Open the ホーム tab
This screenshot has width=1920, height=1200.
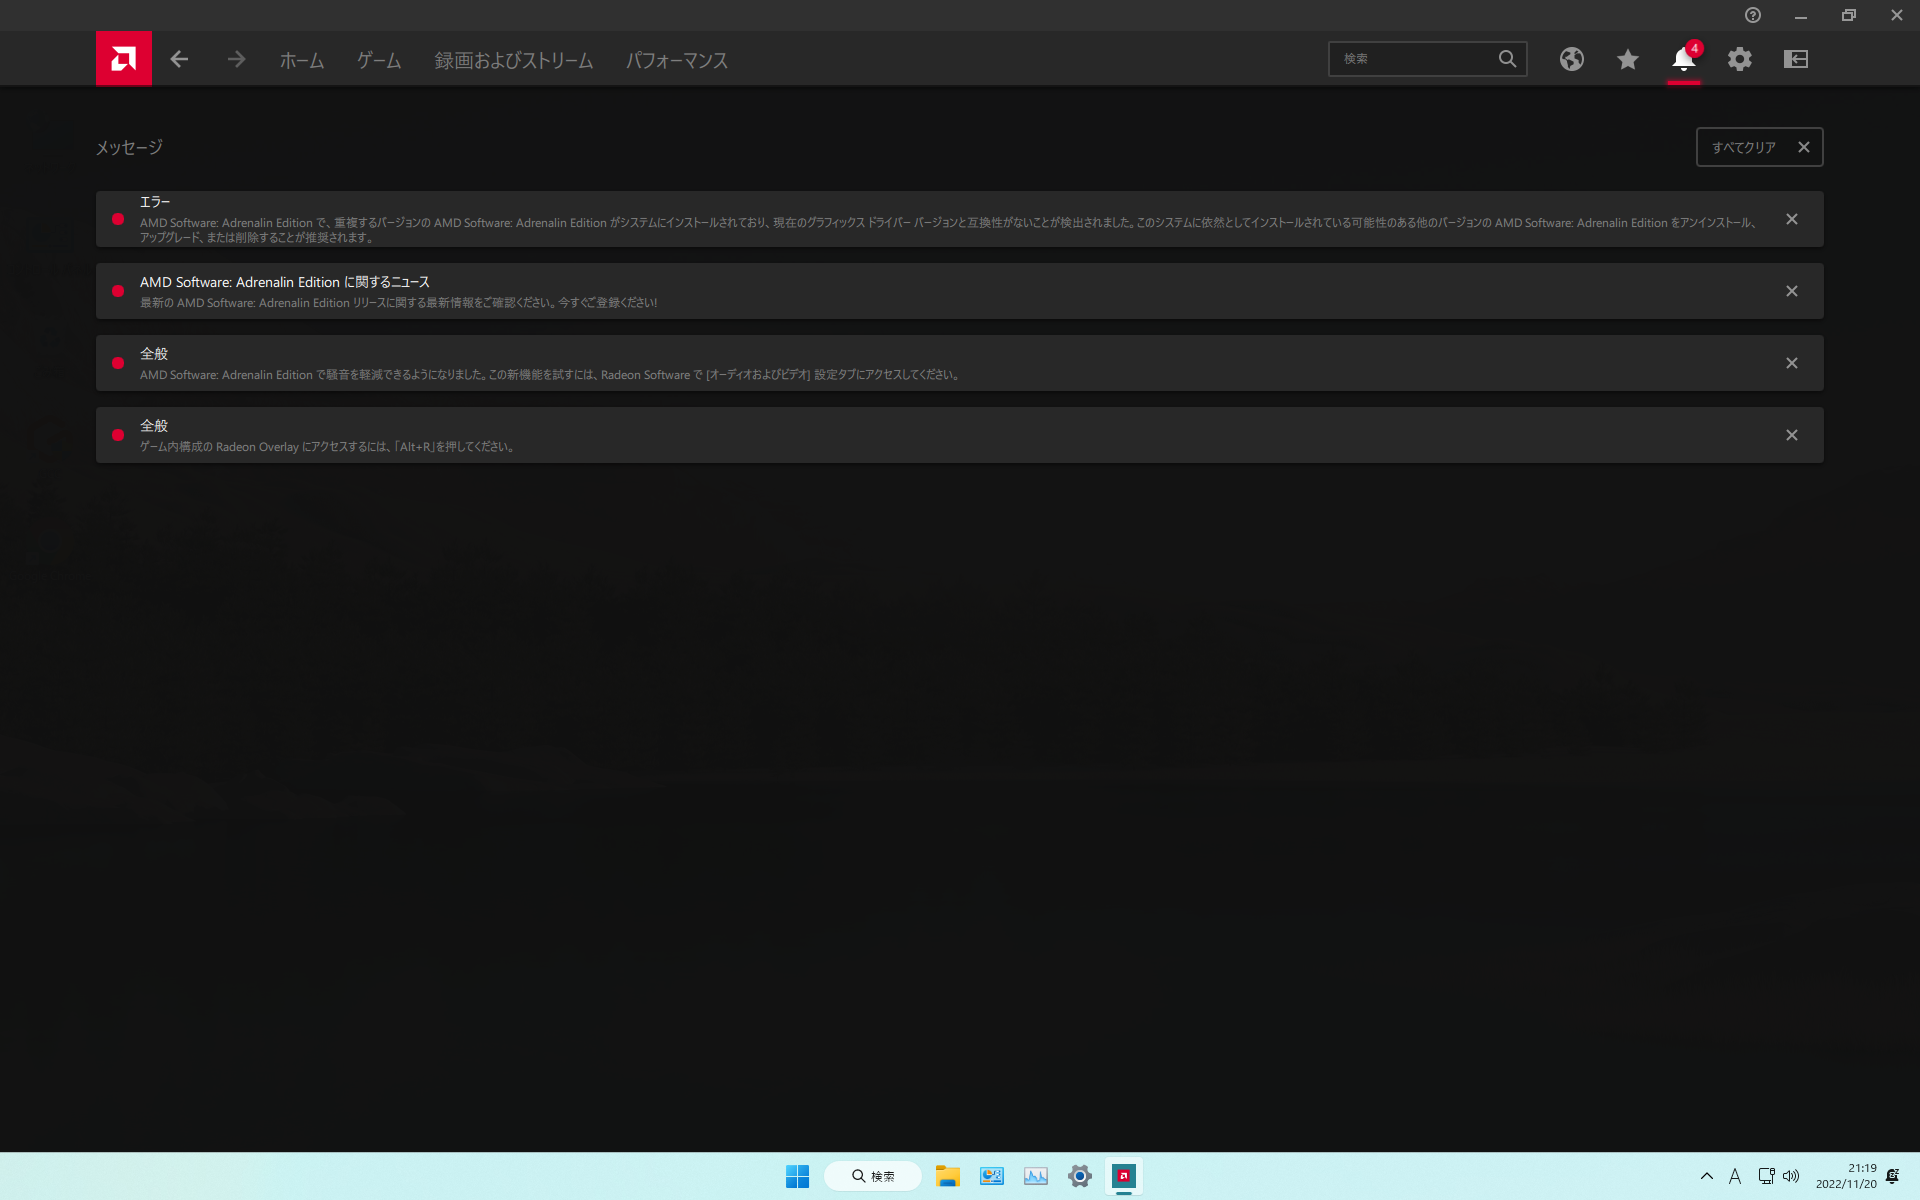point(302,60)
